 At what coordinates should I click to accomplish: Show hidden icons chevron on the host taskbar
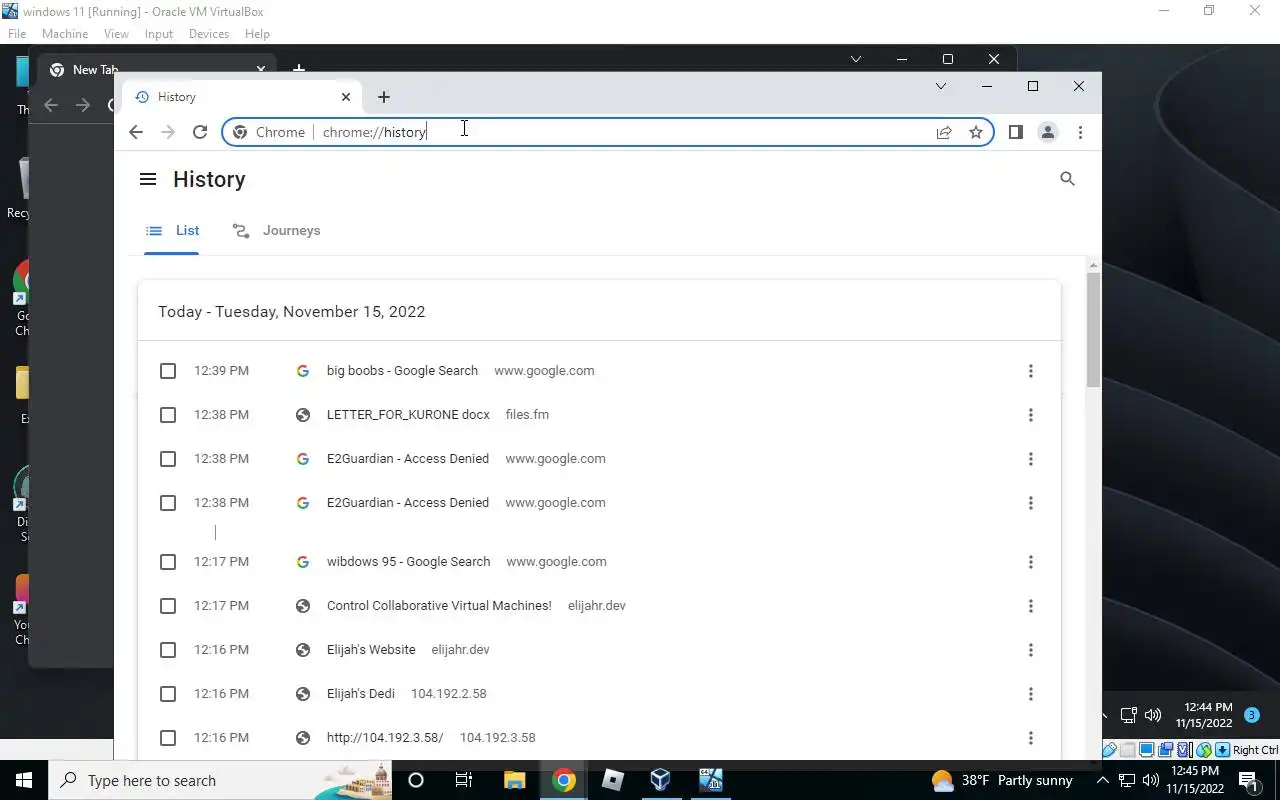1103,780
